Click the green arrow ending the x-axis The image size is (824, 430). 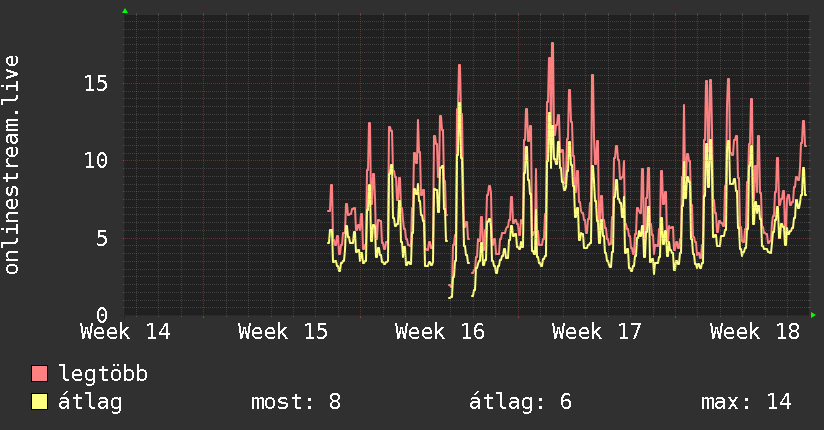coord(813,315)
